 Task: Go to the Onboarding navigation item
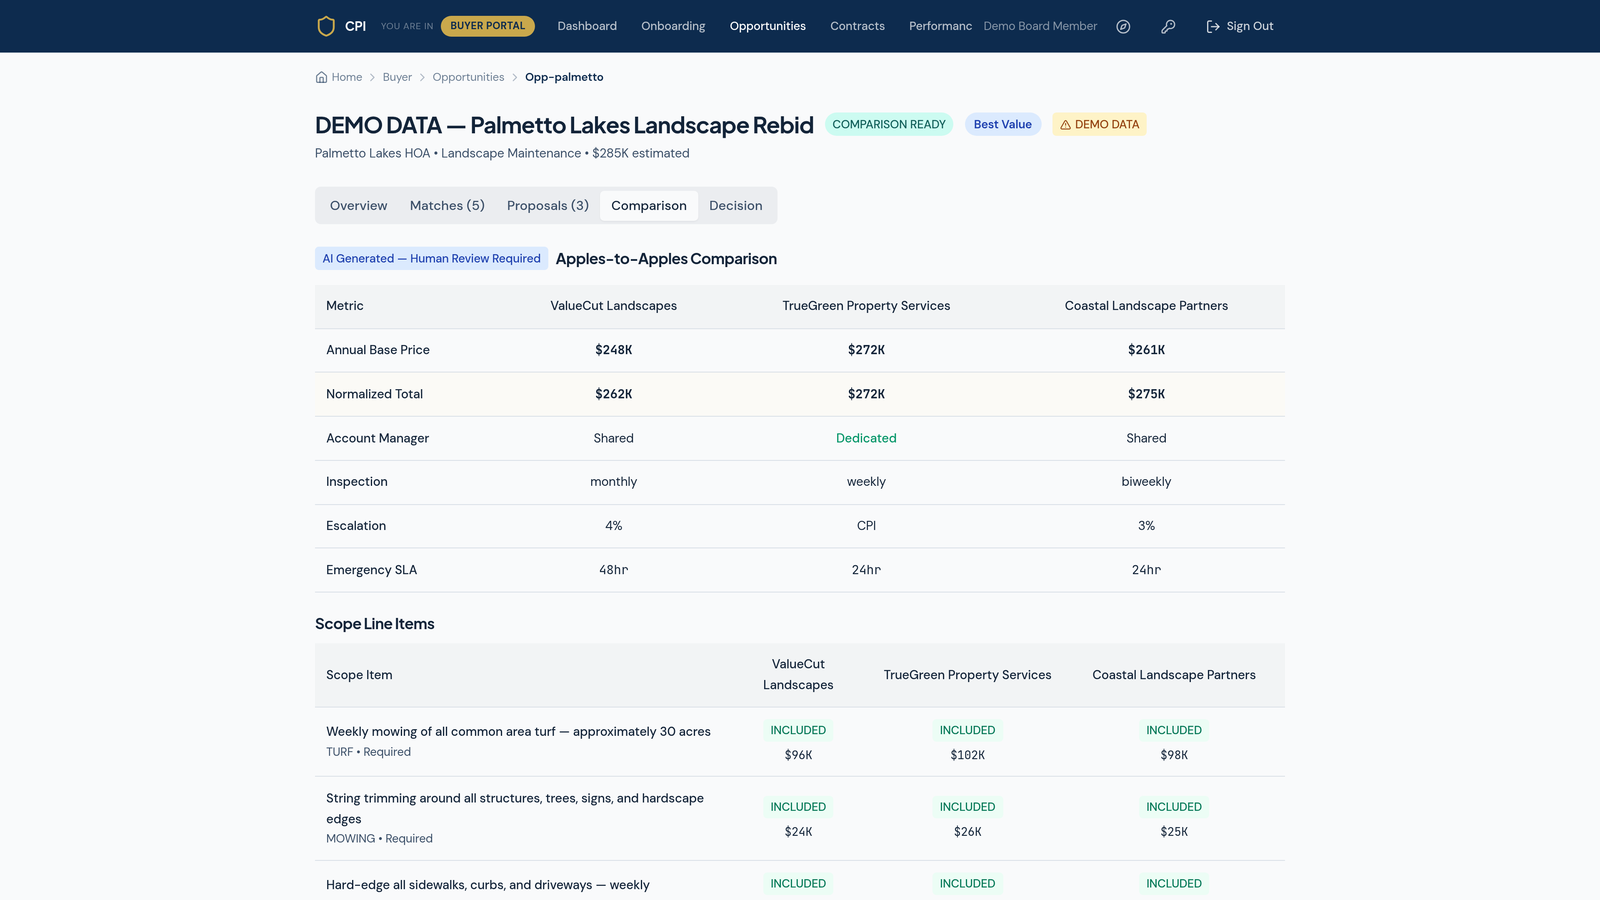pyautogui.click(x=673, y=26)
